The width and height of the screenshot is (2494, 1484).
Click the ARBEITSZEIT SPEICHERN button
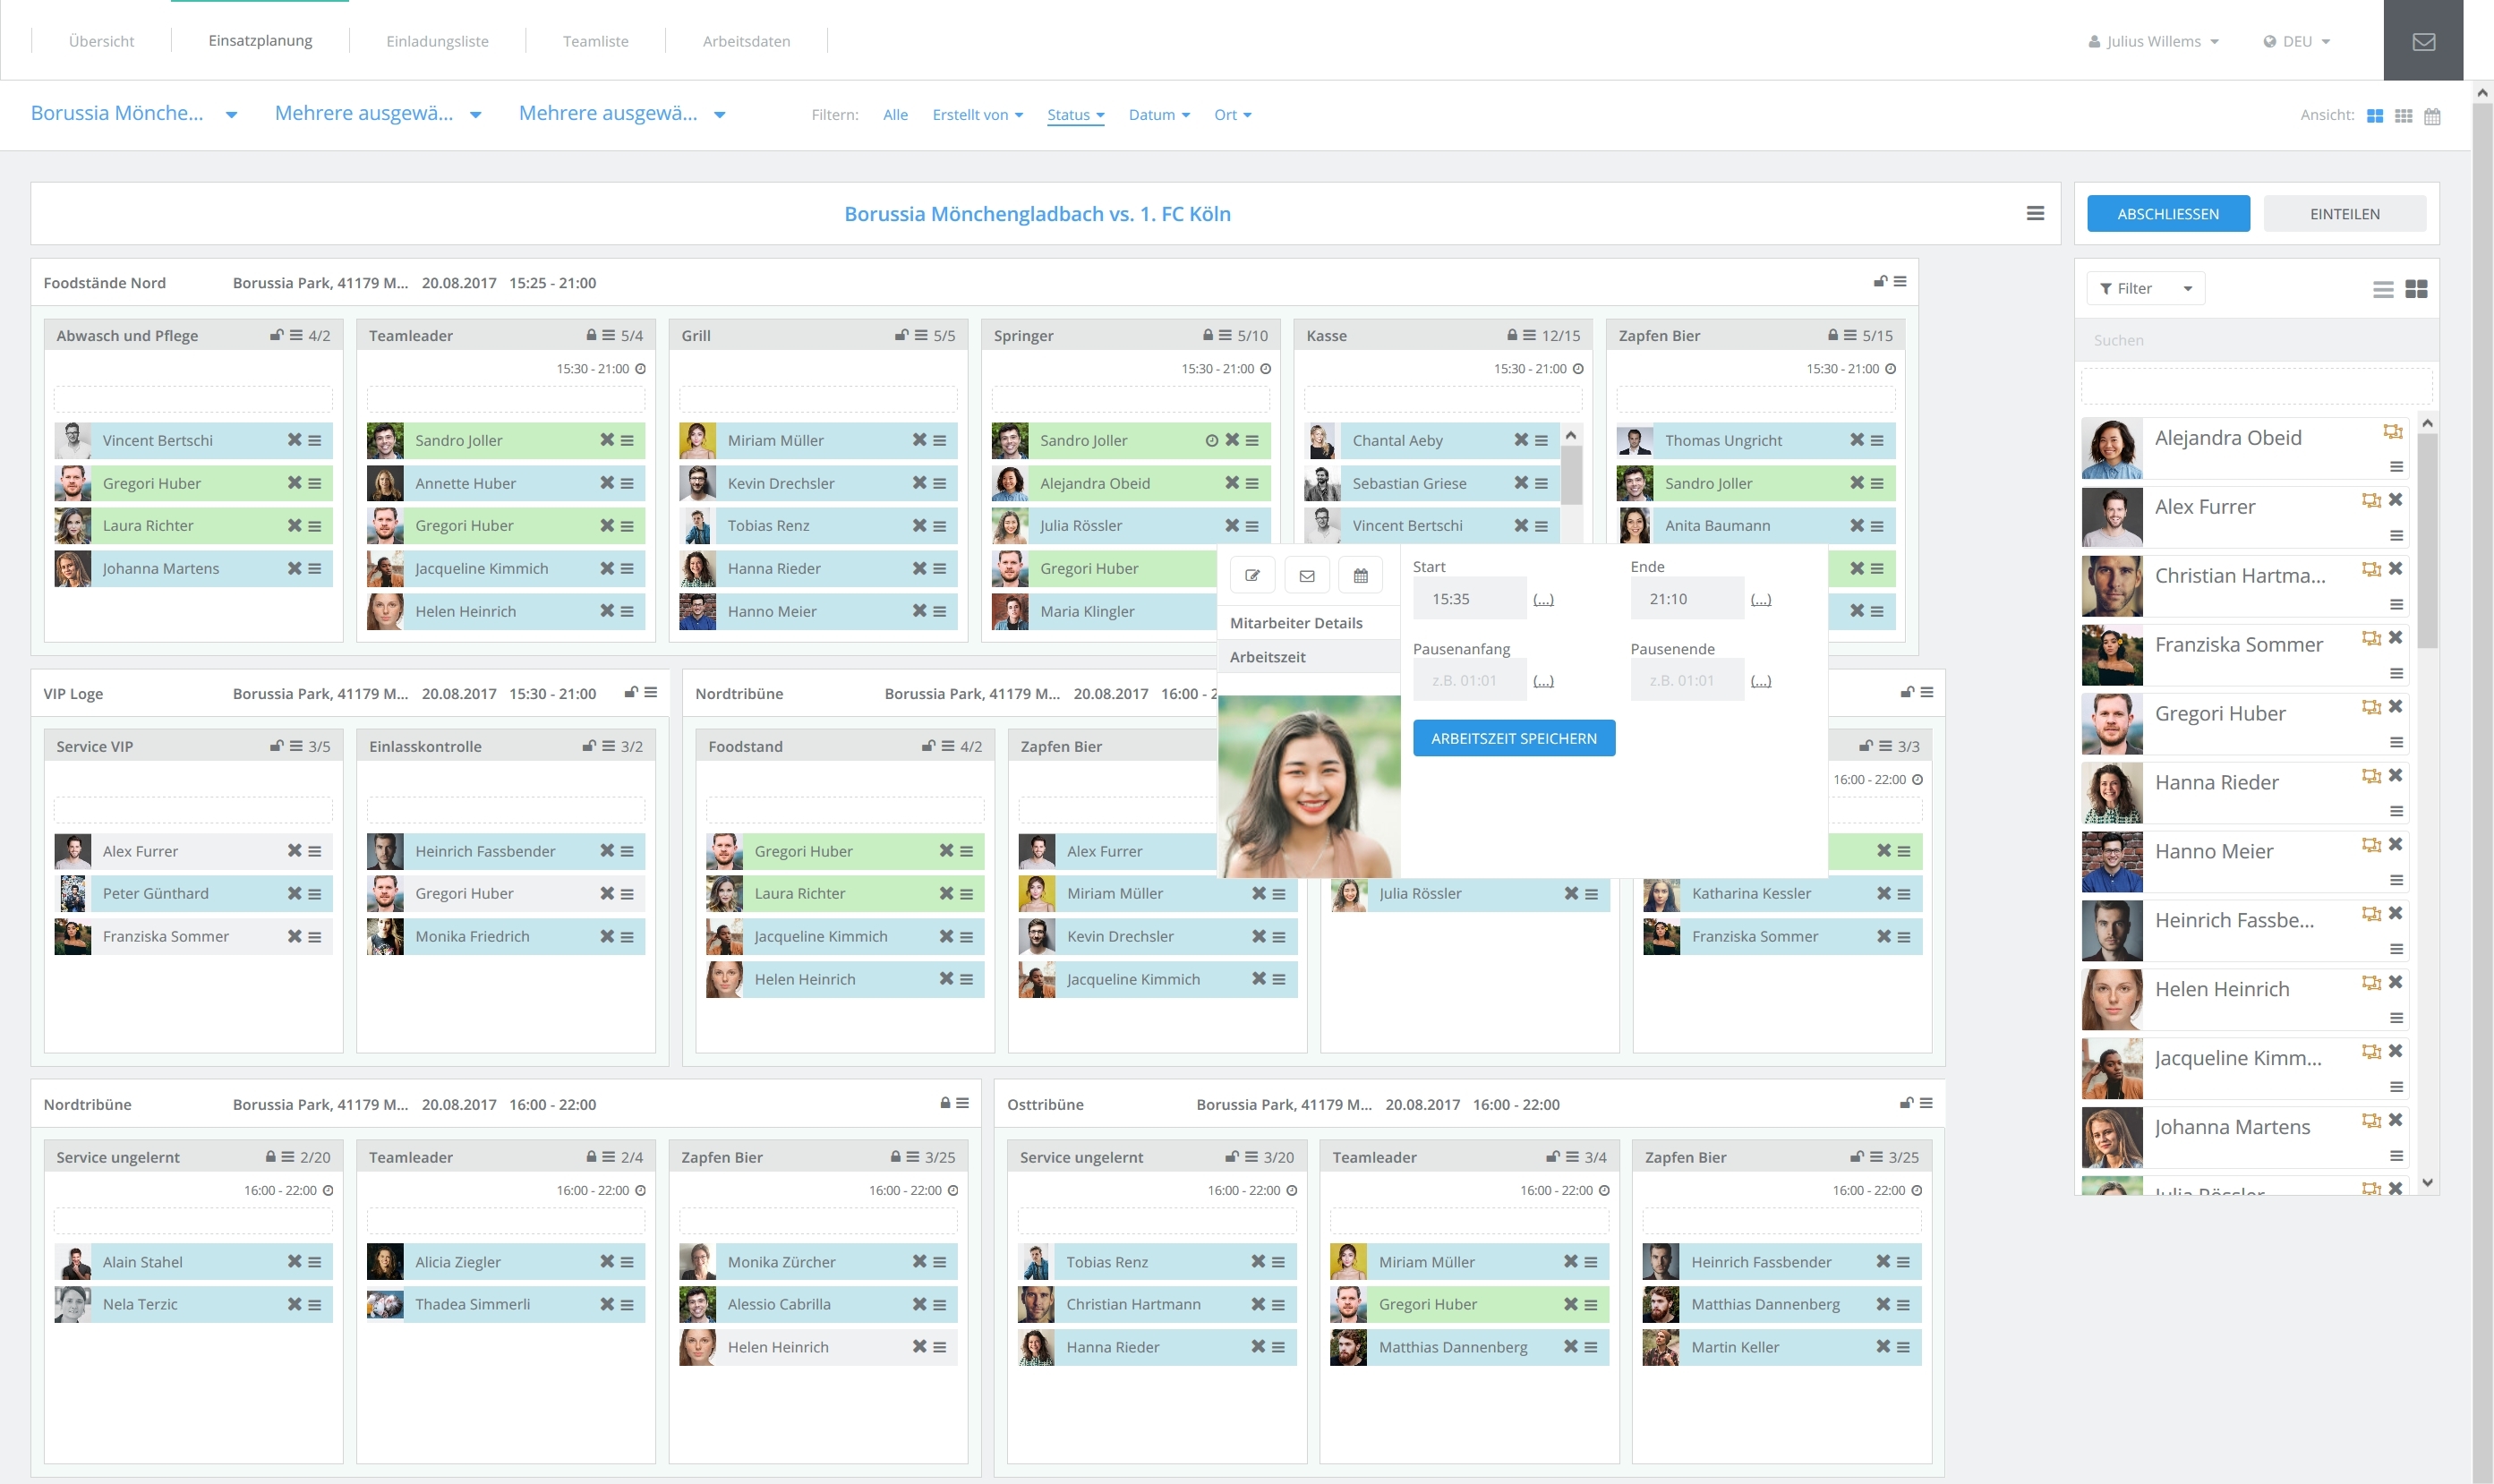(x=1513, y=738)
